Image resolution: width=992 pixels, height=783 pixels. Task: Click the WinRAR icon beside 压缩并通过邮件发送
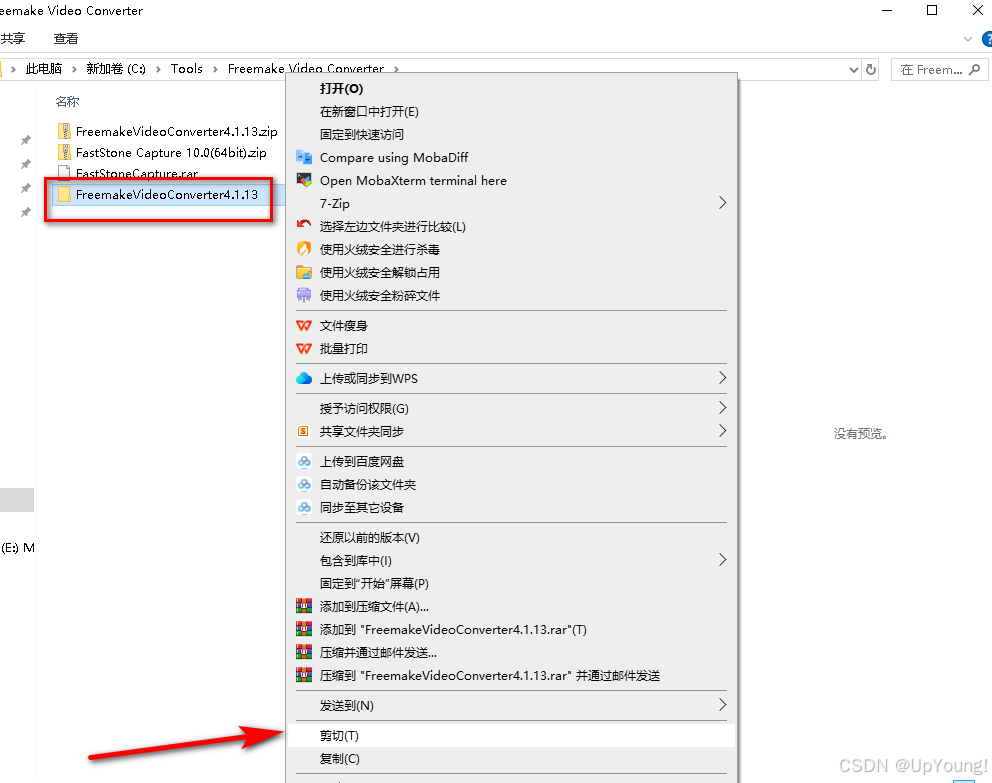(x=304, y=651)
